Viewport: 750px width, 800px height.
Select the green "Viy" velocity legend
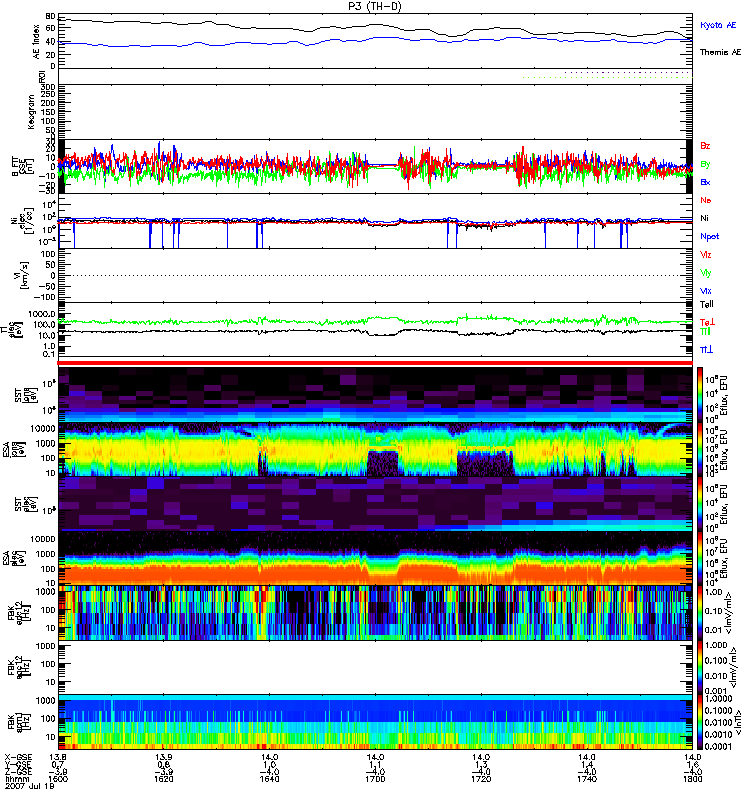[706, 273]
